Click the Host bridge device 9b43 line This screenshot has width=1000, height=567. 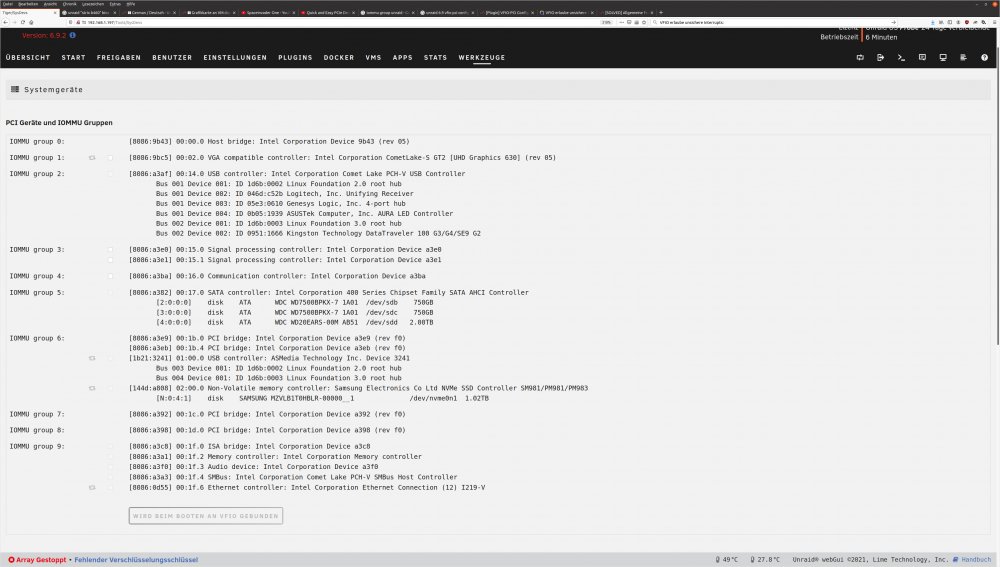click(x=269, y=142)
